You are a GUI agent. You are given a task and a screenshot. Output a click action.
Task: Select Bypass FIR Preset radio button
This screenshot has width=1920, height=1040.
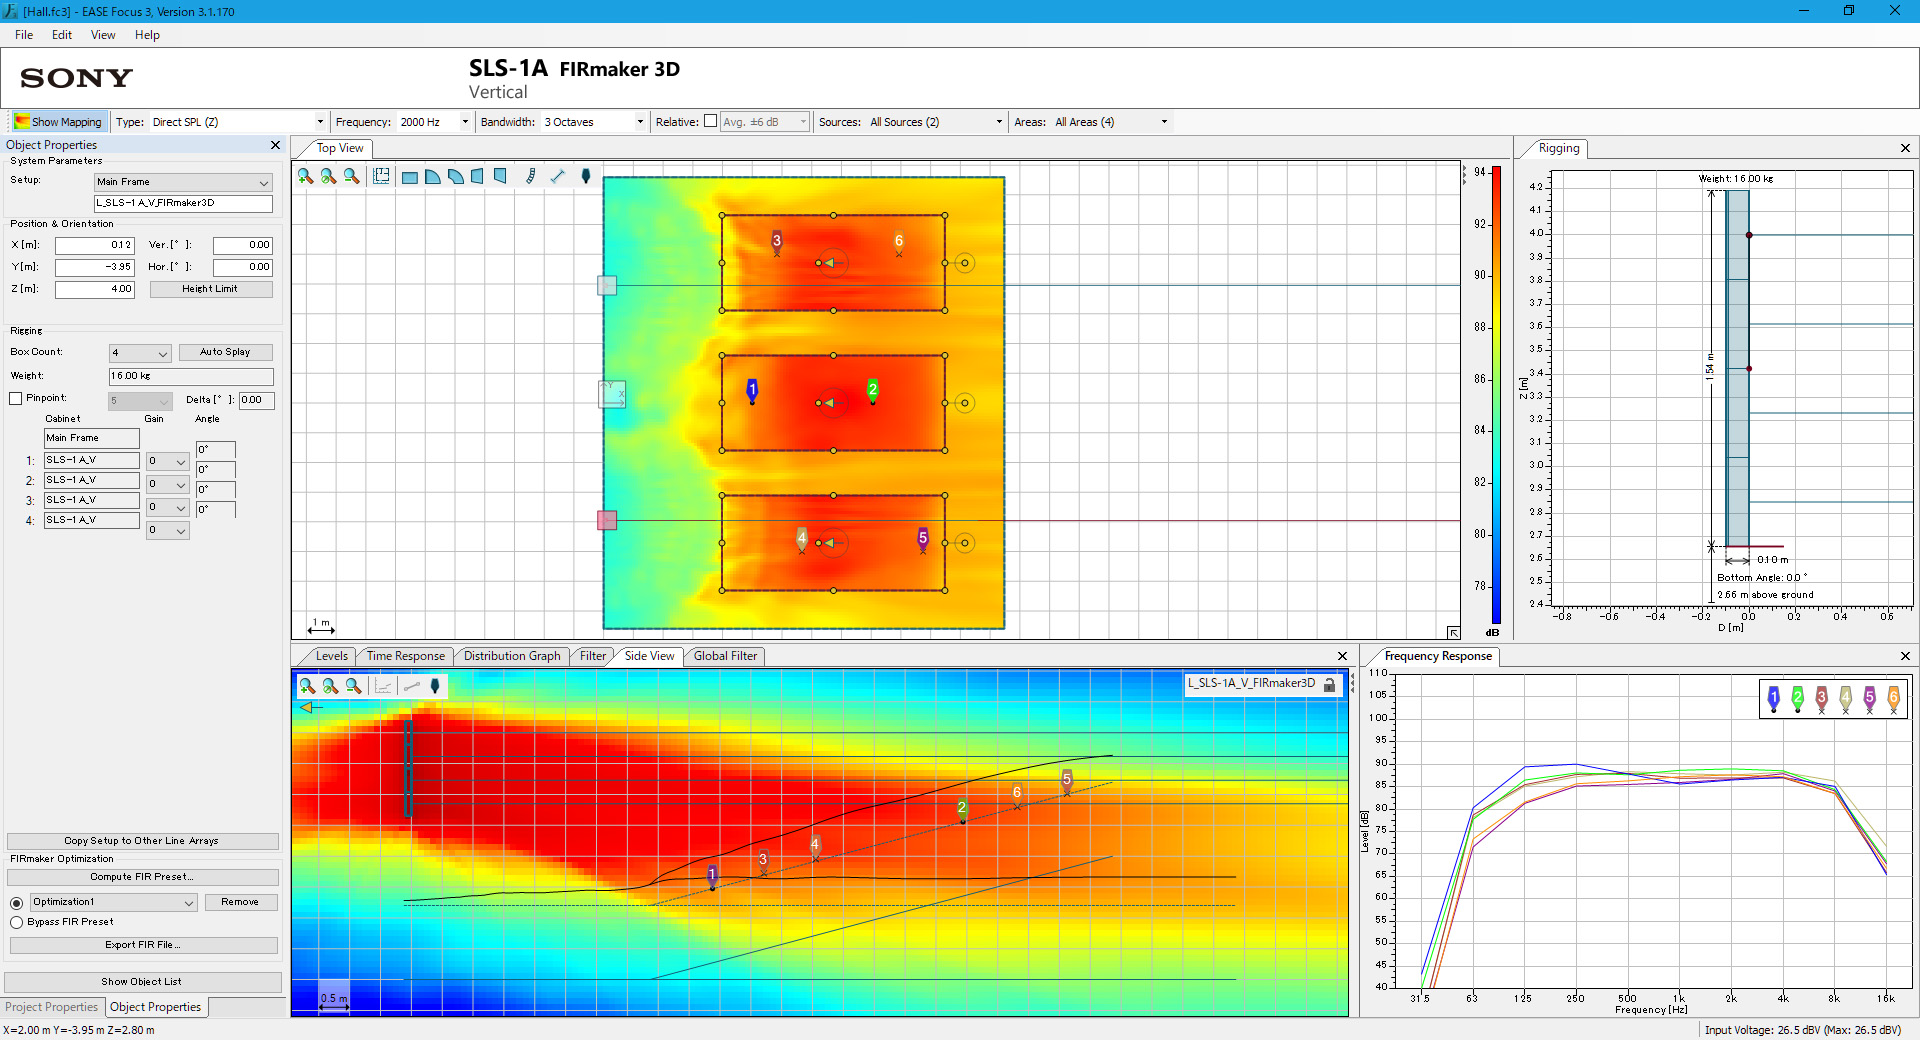[16, 922]
